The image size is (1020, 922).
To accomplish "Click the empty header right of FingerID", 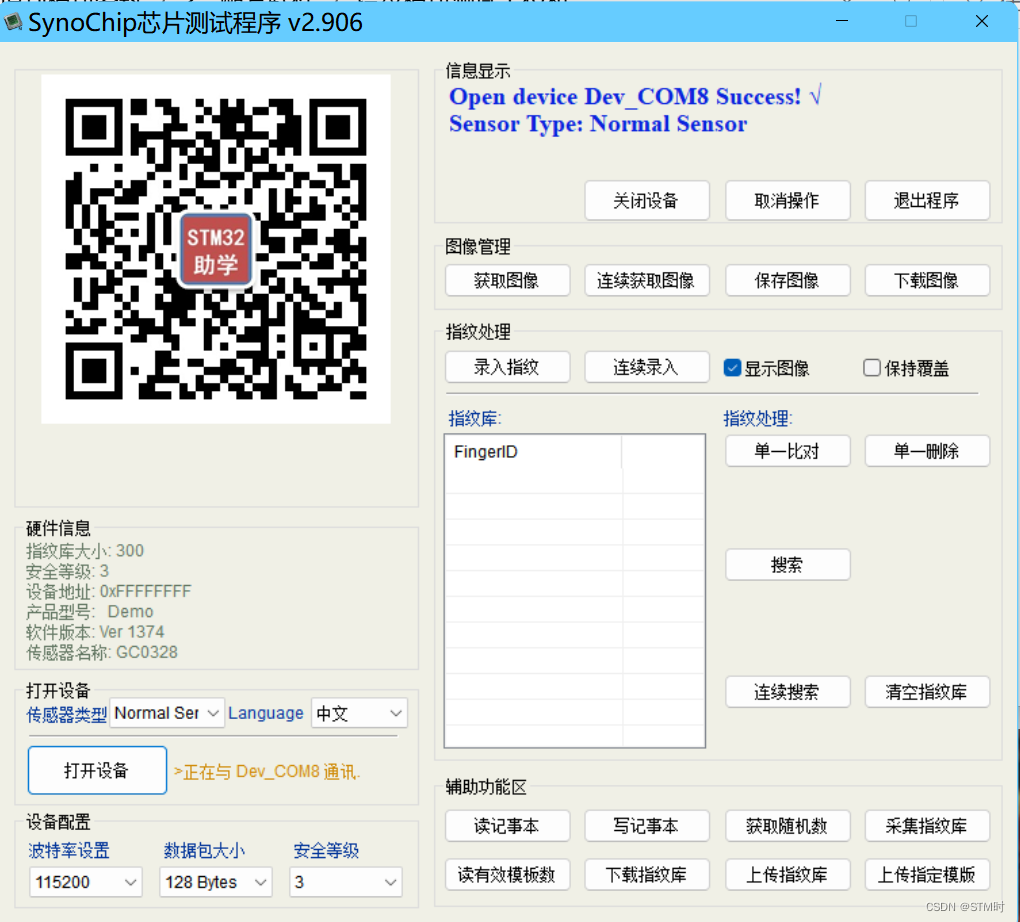I will tap(663, 452).
